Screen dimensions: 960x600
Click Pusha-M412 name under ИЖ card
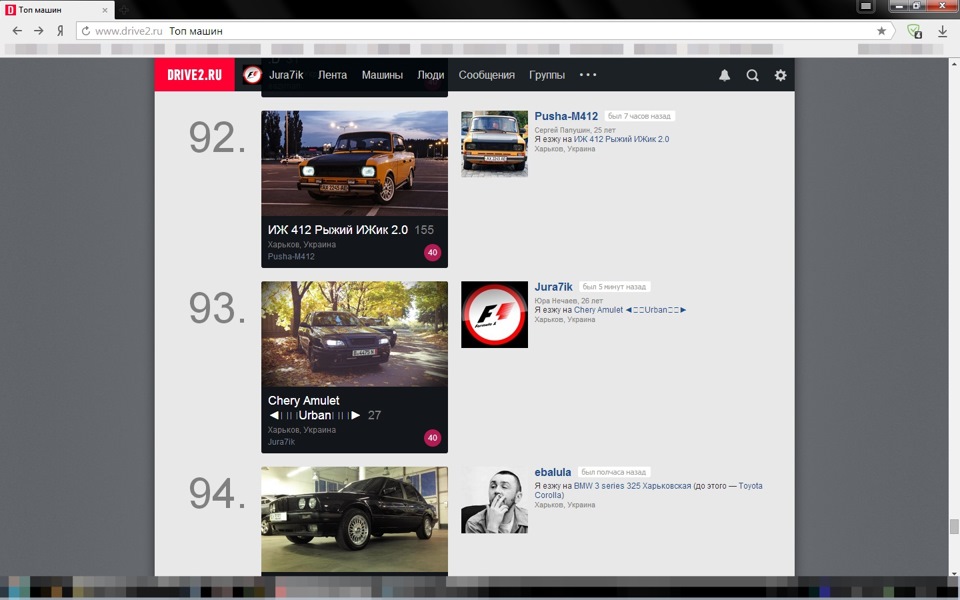pyautogui.click(x=291, y=257)
